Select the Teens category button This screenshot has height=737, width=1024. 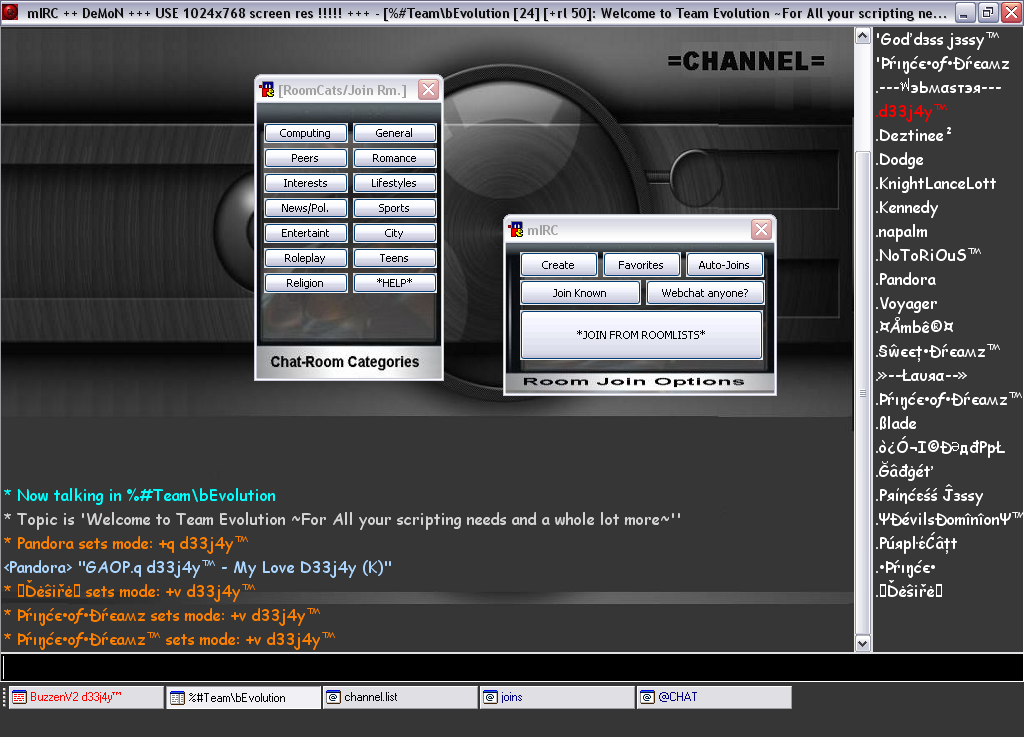pos(394,258)
